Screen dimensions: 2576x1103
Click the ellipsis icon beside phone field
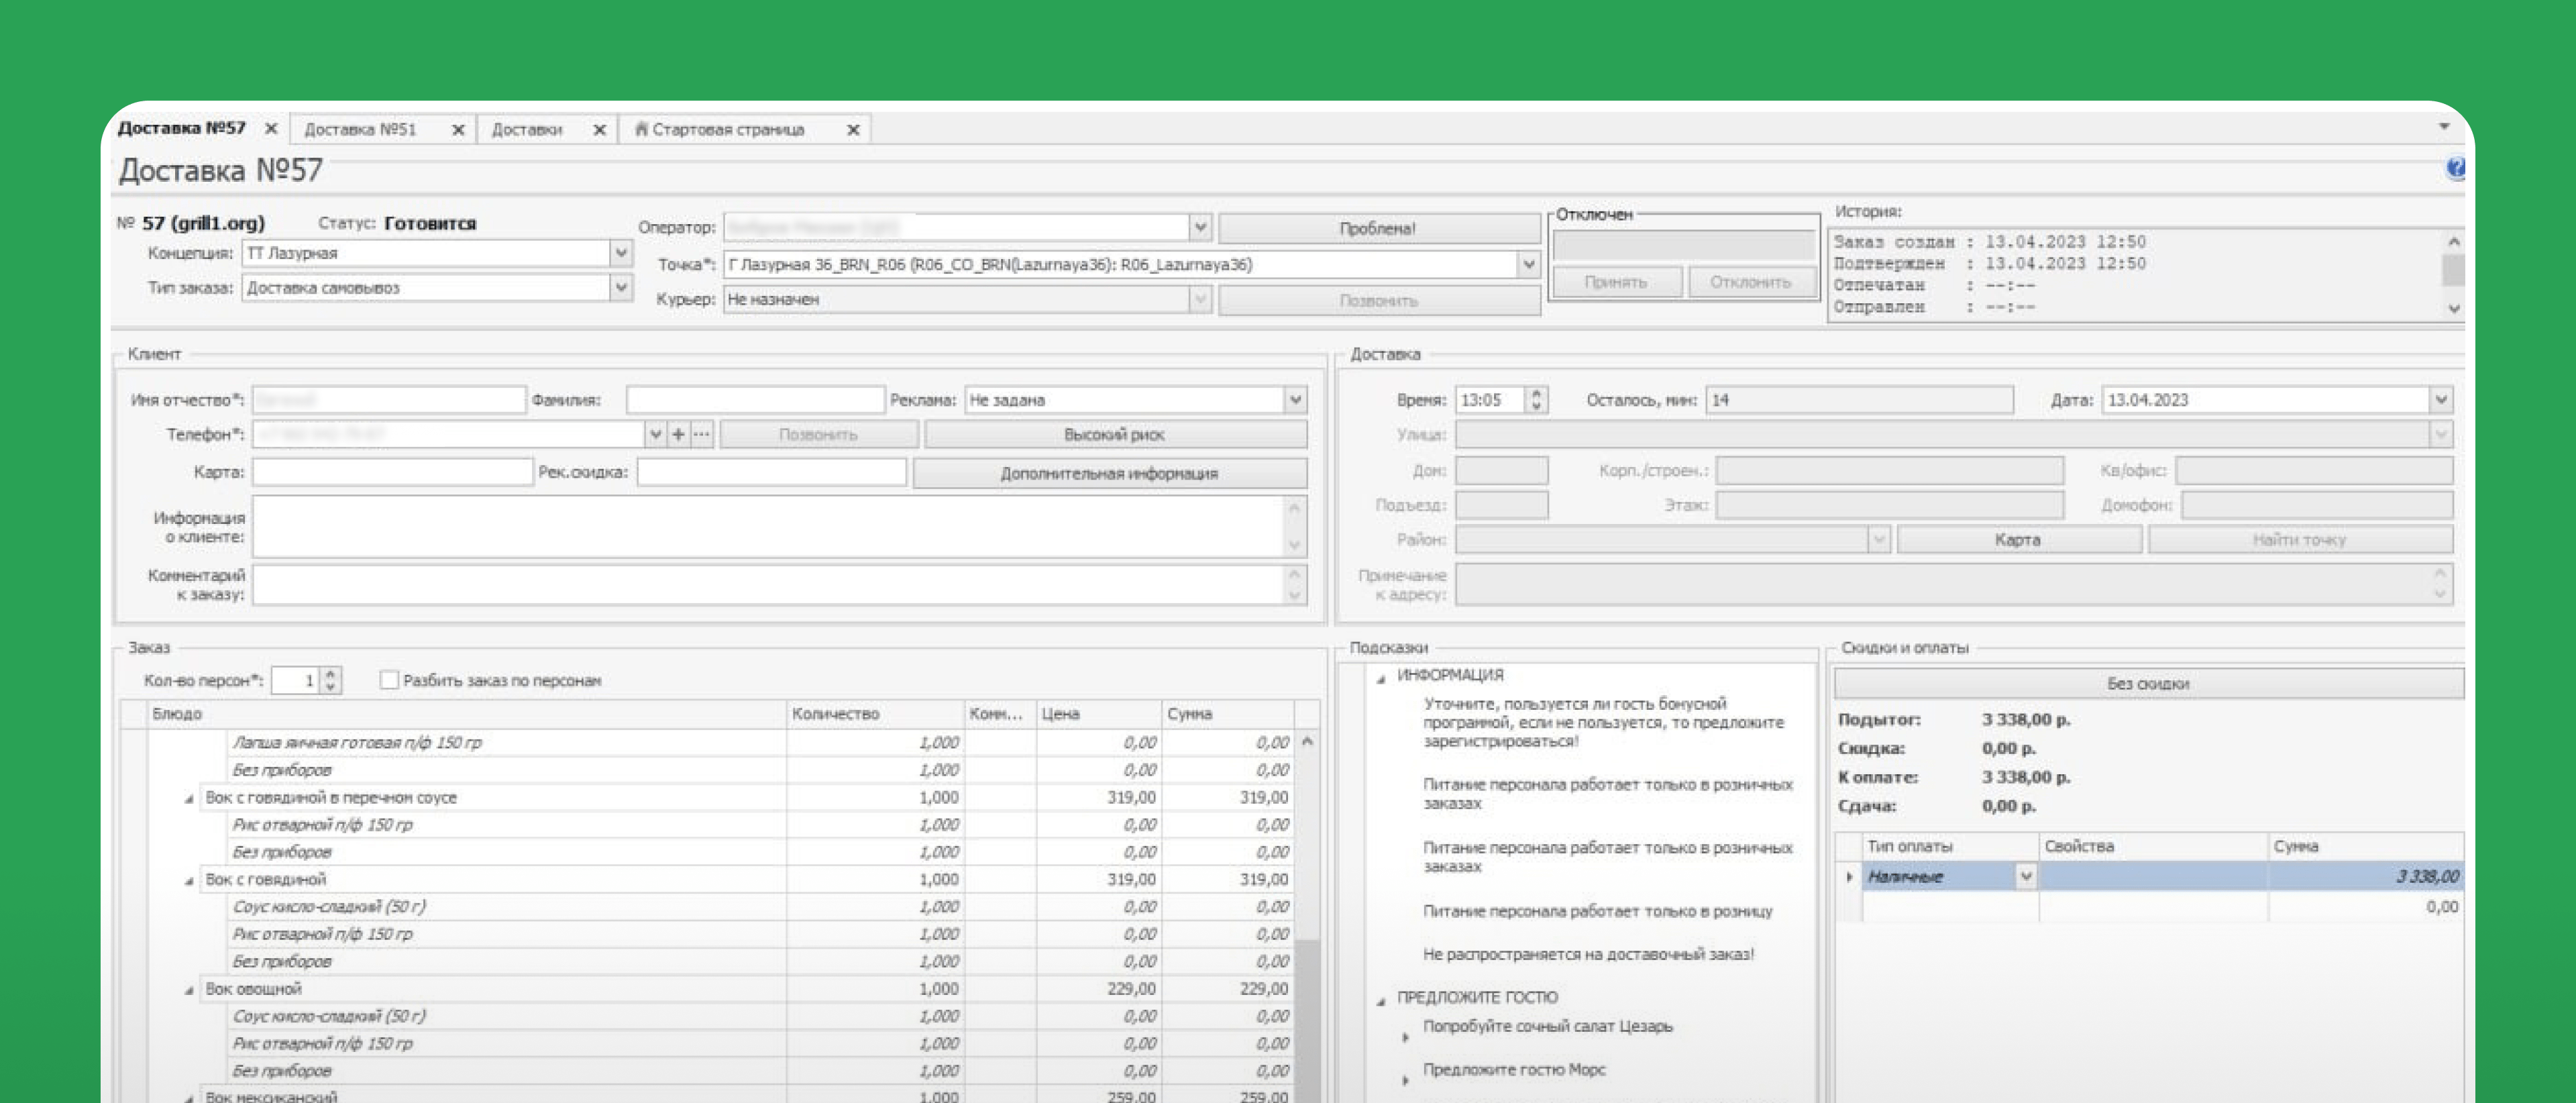702,434
